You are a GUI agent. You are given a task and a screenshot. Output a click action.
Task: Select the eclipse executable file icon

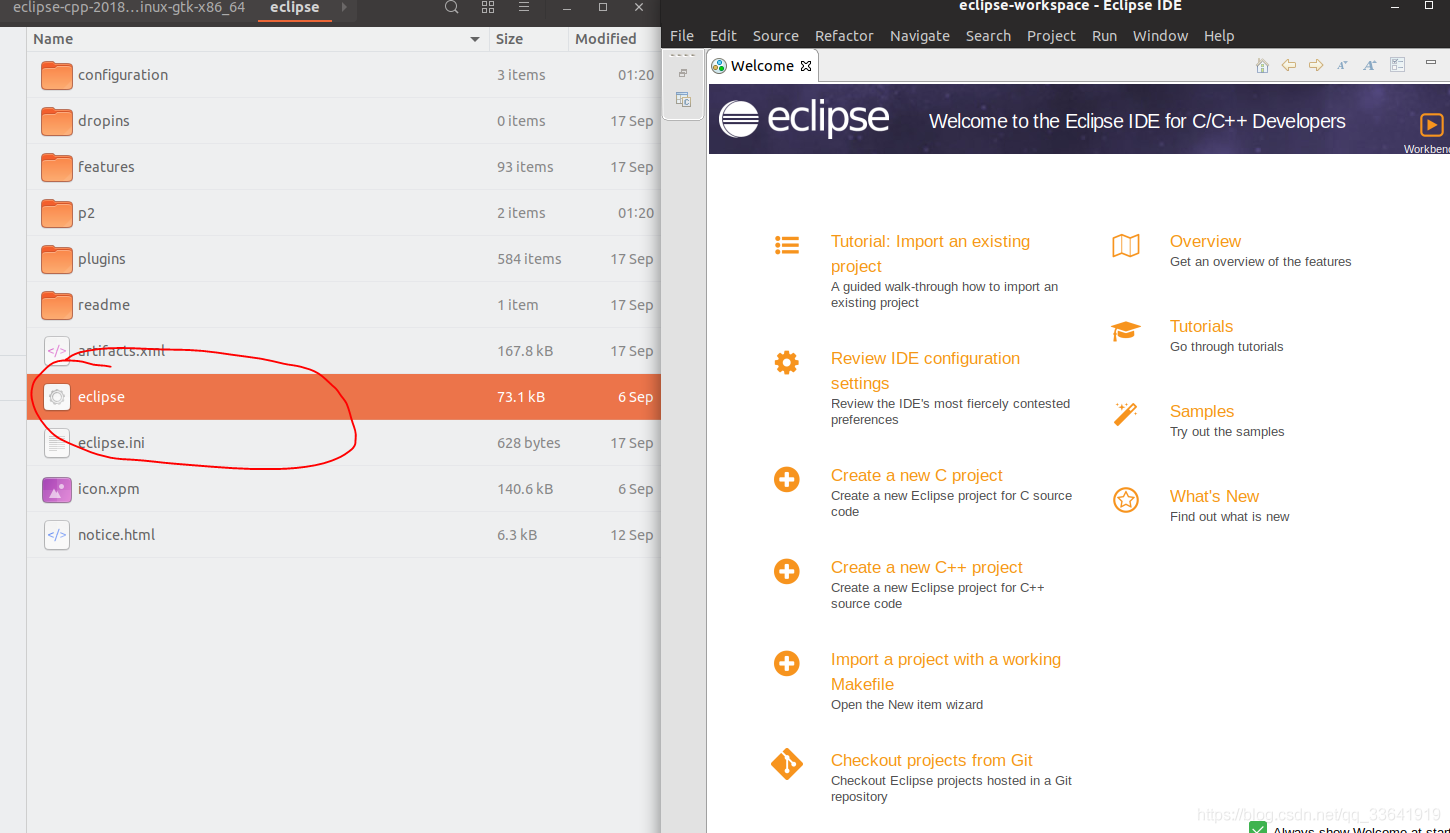click(57, 397)
